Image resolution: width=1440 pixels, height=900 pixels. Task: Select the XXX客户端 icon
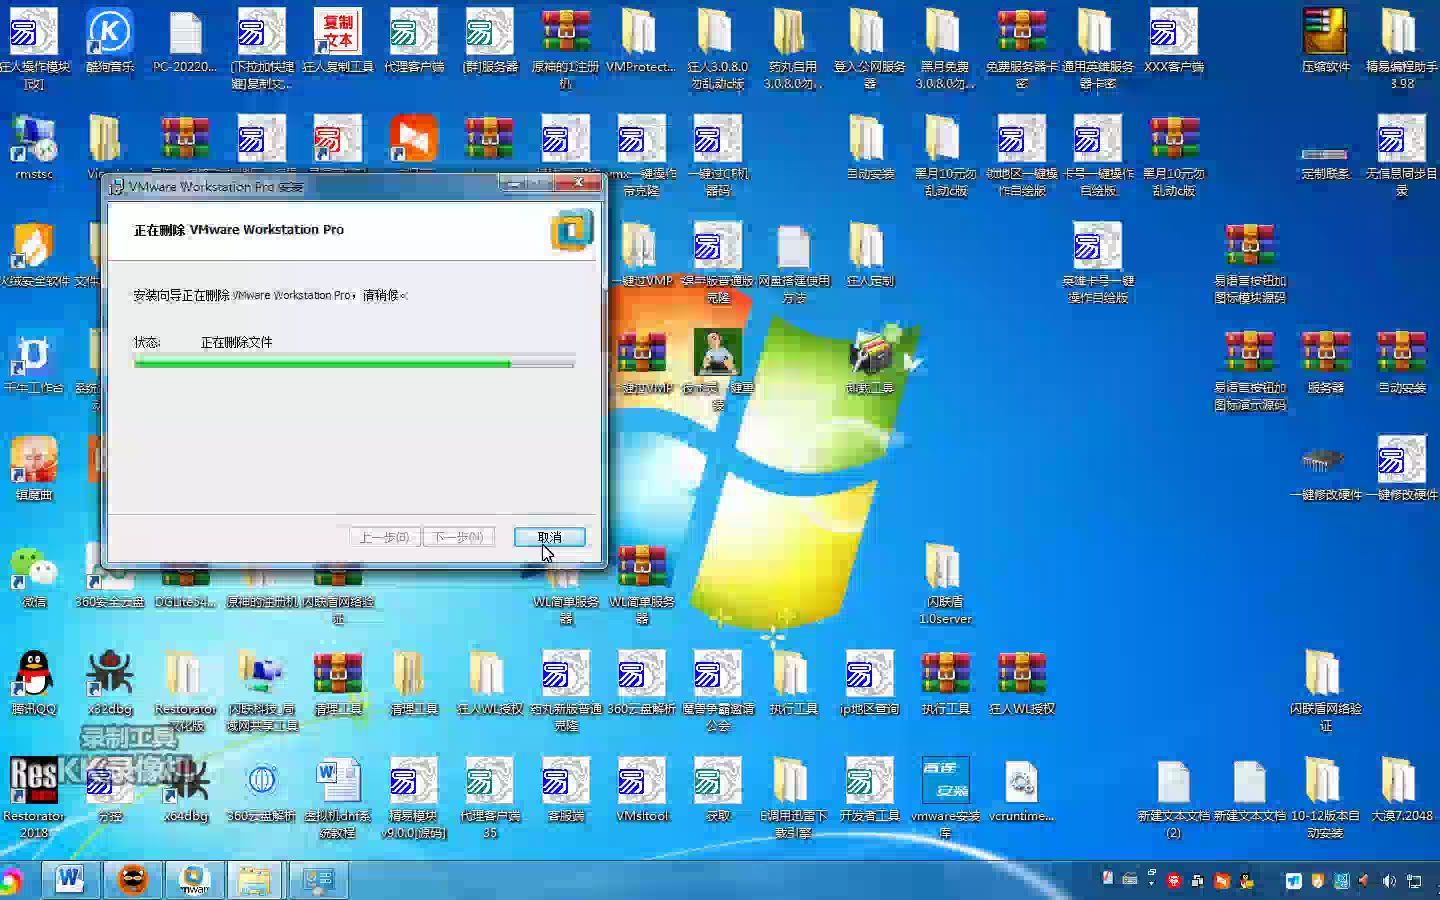1174,41
